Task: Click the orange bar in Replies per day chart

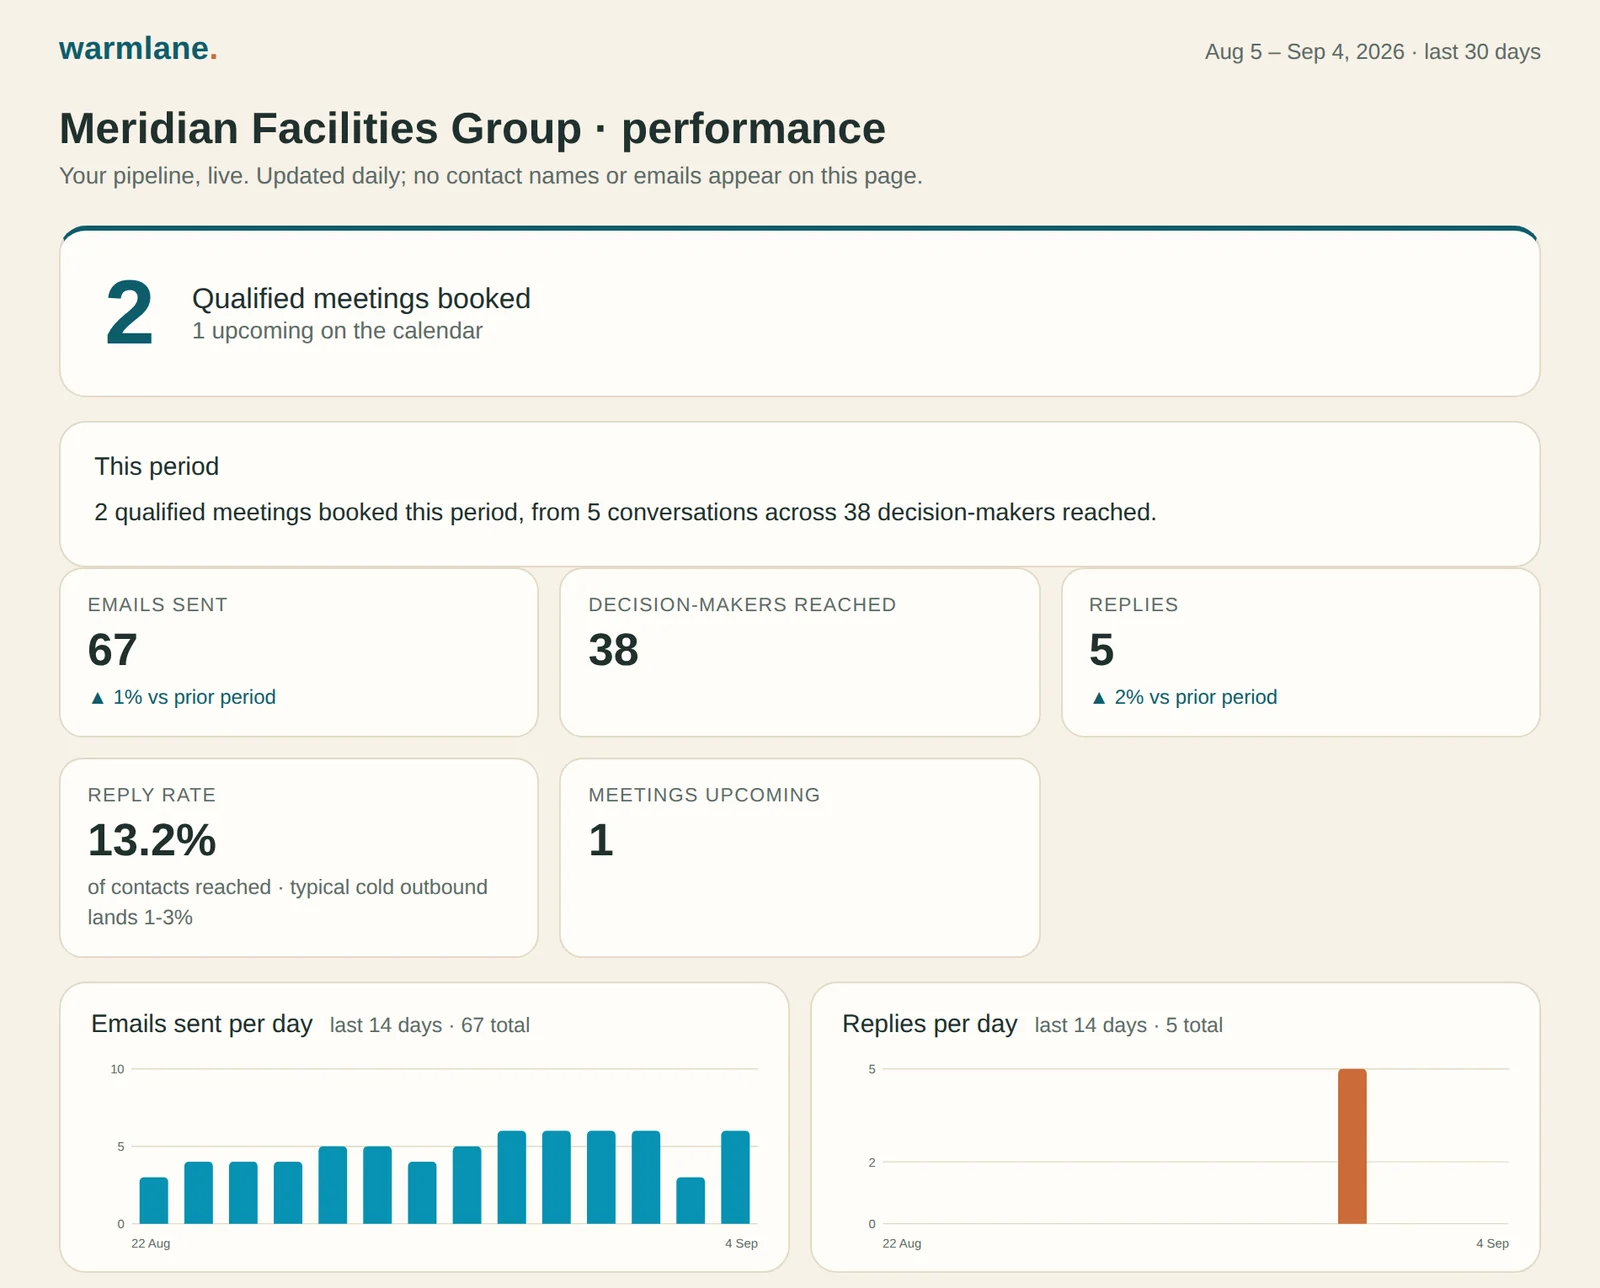Action: click(x=1352, y=1146)
